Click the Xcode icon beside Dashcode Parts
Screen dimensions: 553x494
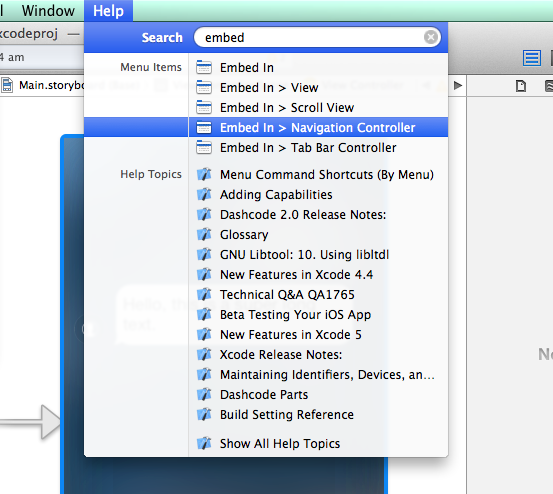(204, 394)
